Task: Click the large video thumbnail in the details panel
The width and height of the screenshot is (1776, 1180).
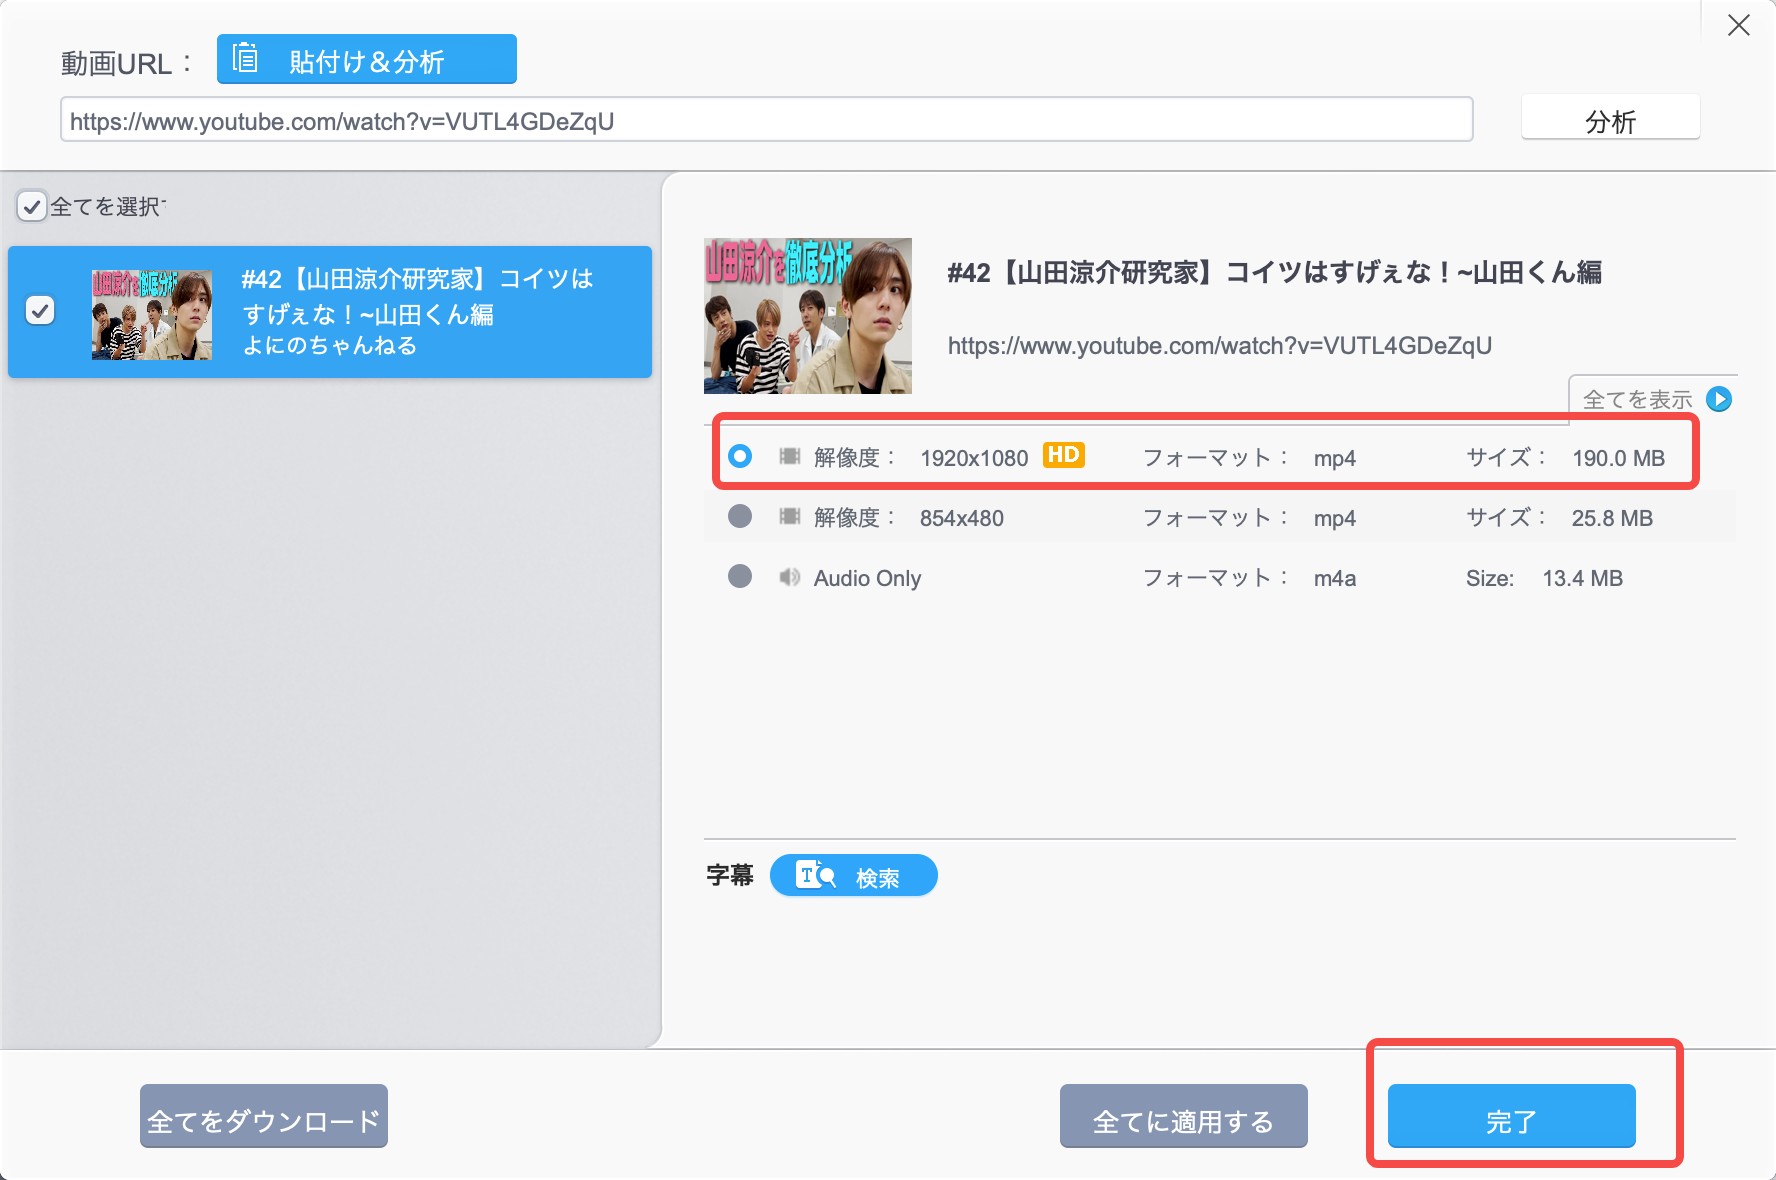Action: pos(808,316)
